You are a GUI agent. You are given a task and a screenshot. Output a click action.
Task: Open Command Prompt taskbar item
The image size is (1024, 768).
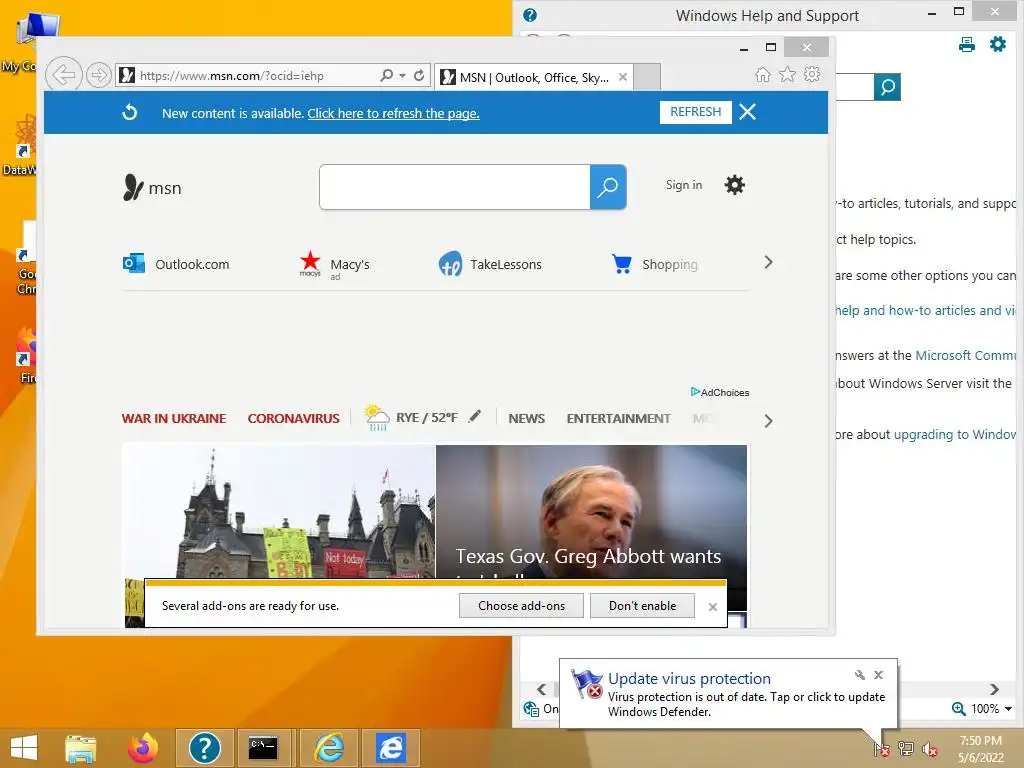click(263, 748)
